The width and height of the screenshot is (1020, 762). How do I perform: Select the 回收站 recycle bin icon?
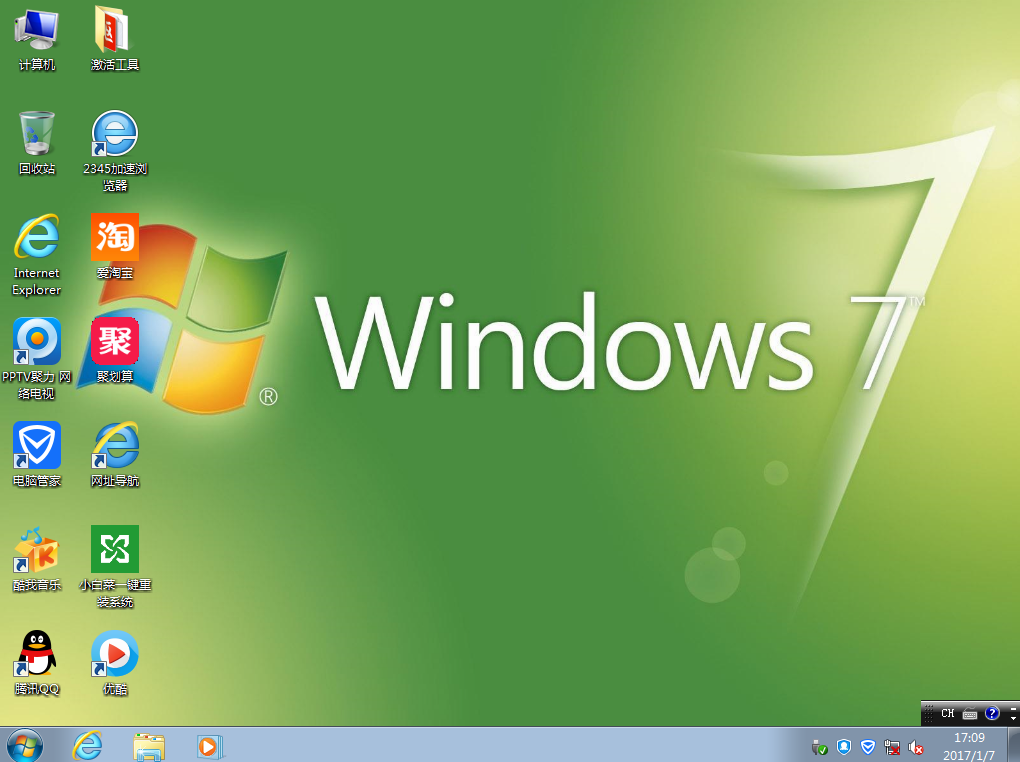click(37, 143)
